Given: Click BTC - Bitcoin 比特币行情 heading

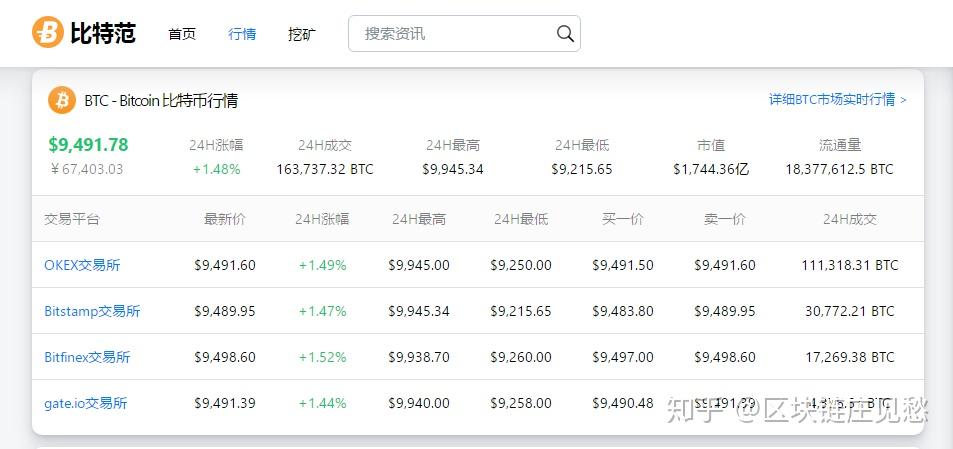Looking at the screenshot, I should (161, 100).
